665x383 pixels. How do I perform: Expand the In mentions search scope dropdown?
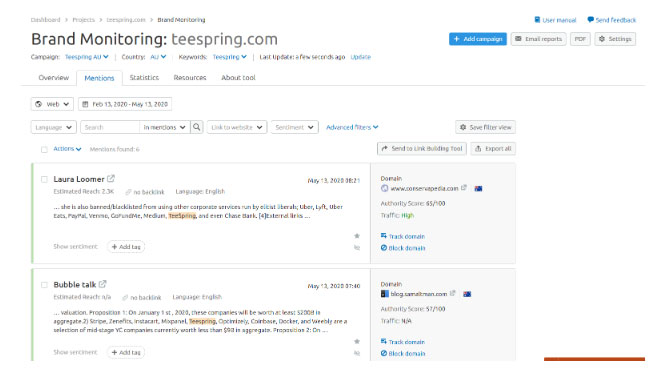[x=165, y=127]
